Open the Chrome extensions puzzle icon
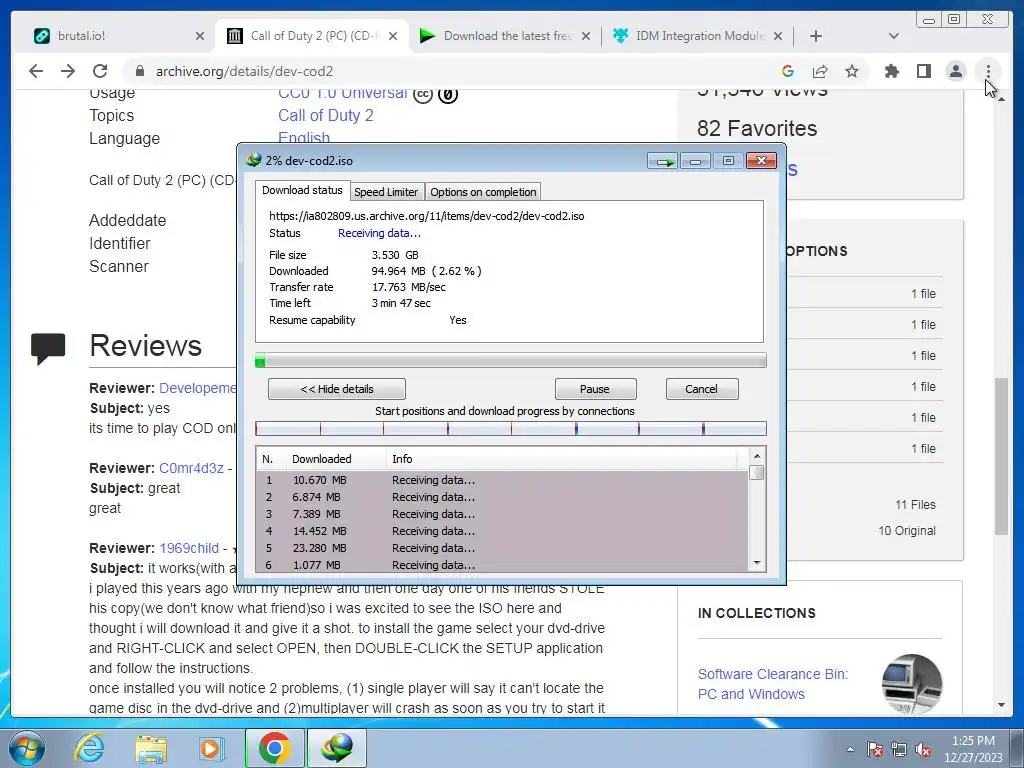This screenshot has width=1024, height=768. [891, 71]
